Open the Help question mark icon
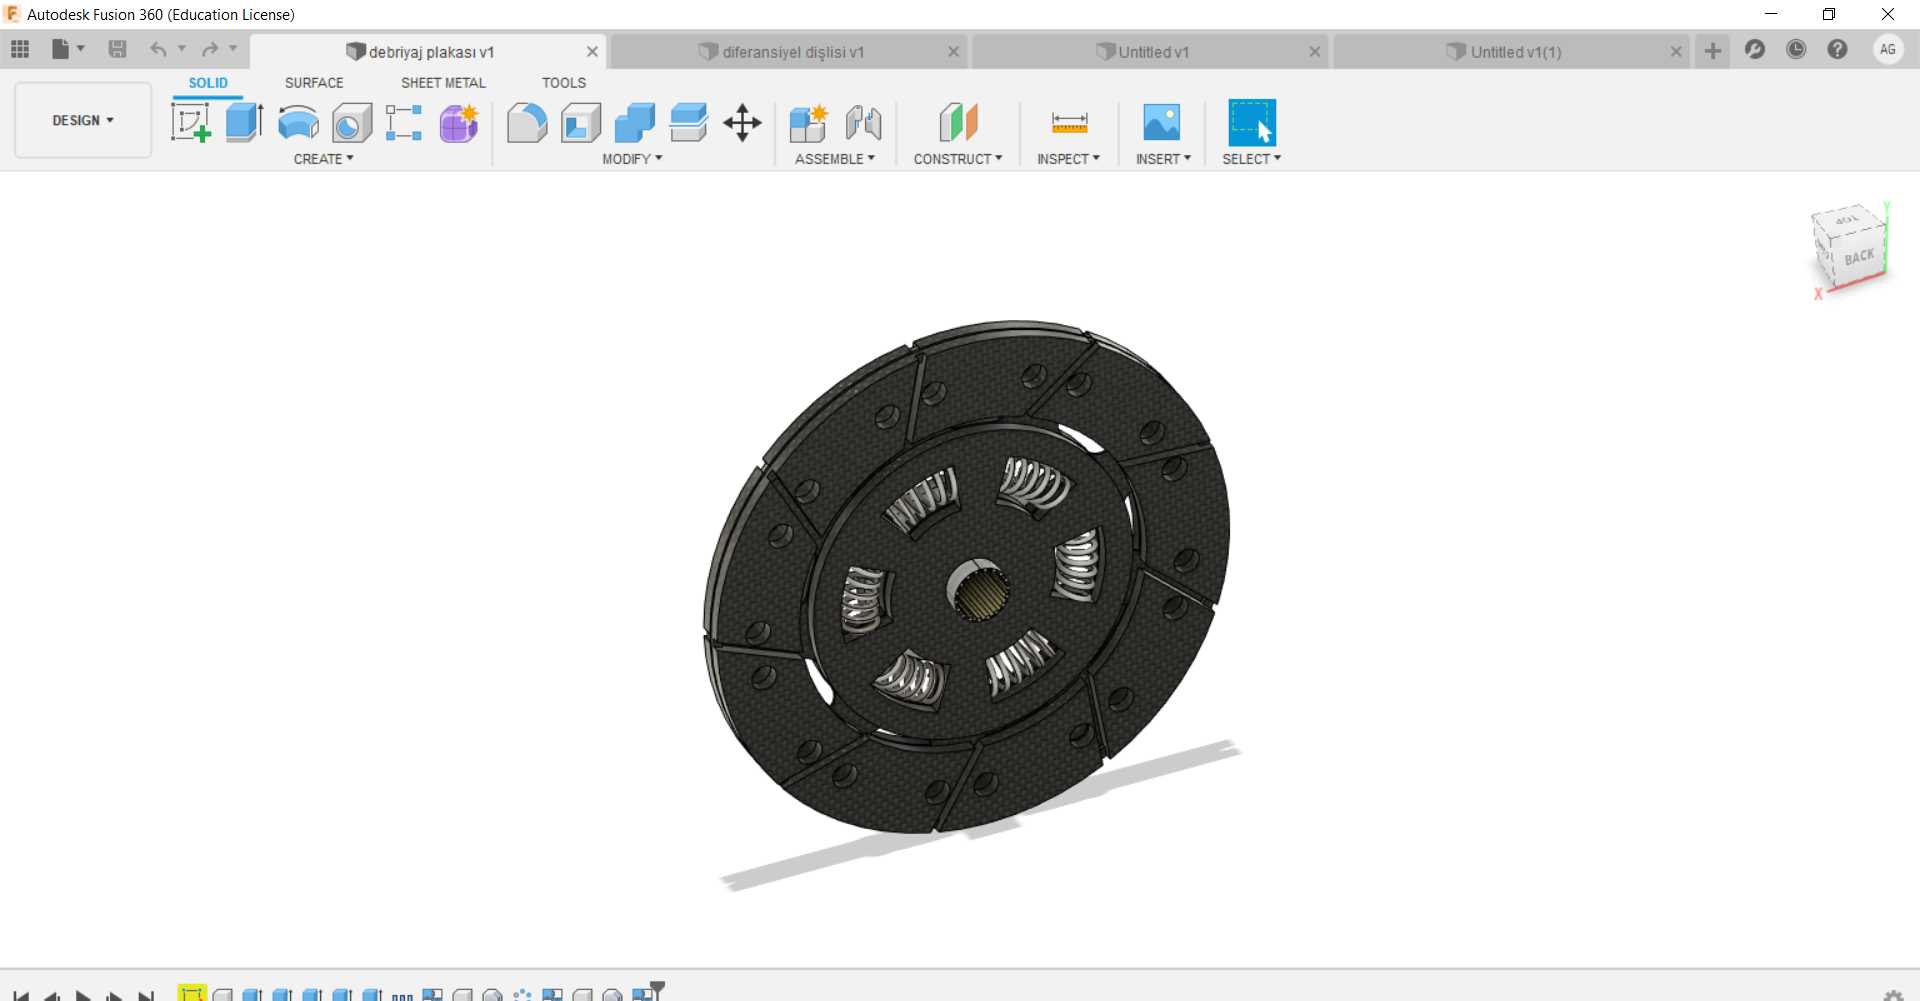 coord(1837,49)
